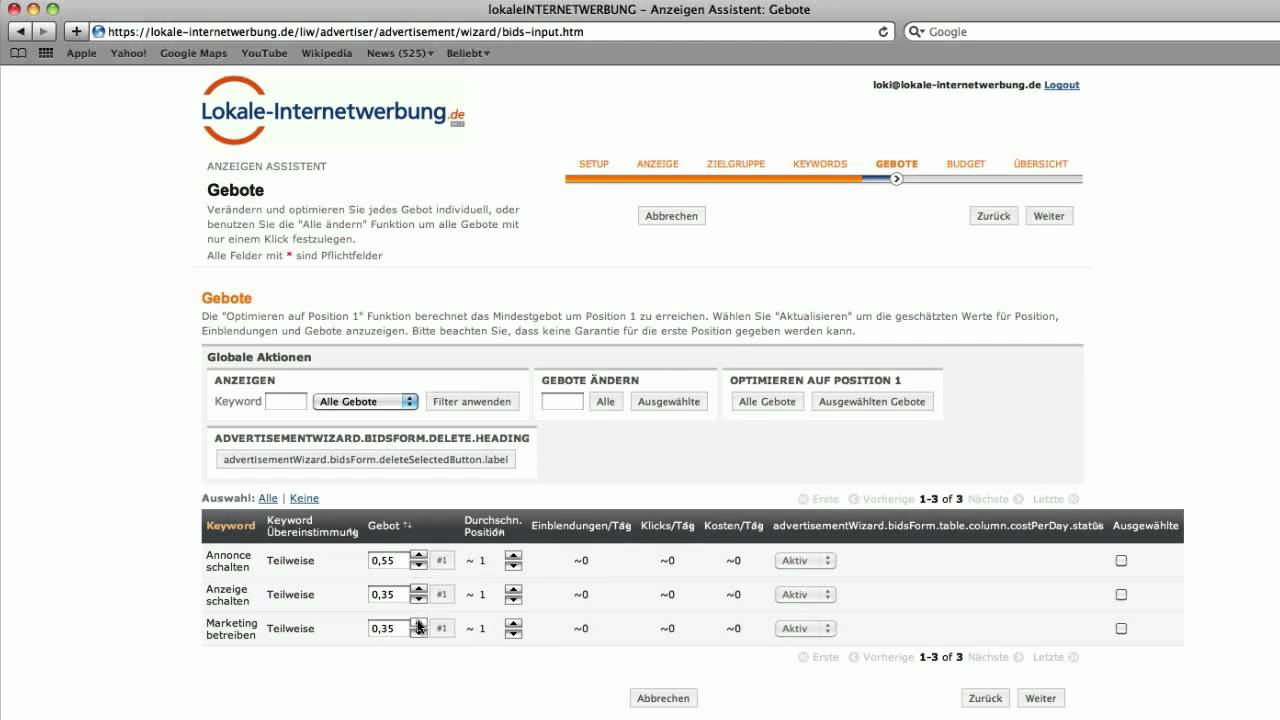The height and width of the screenshot is (720, 1280).
Task: Go to the ANZEIGE wizard step
Action: pyautogui.click(x=658, y=164)
